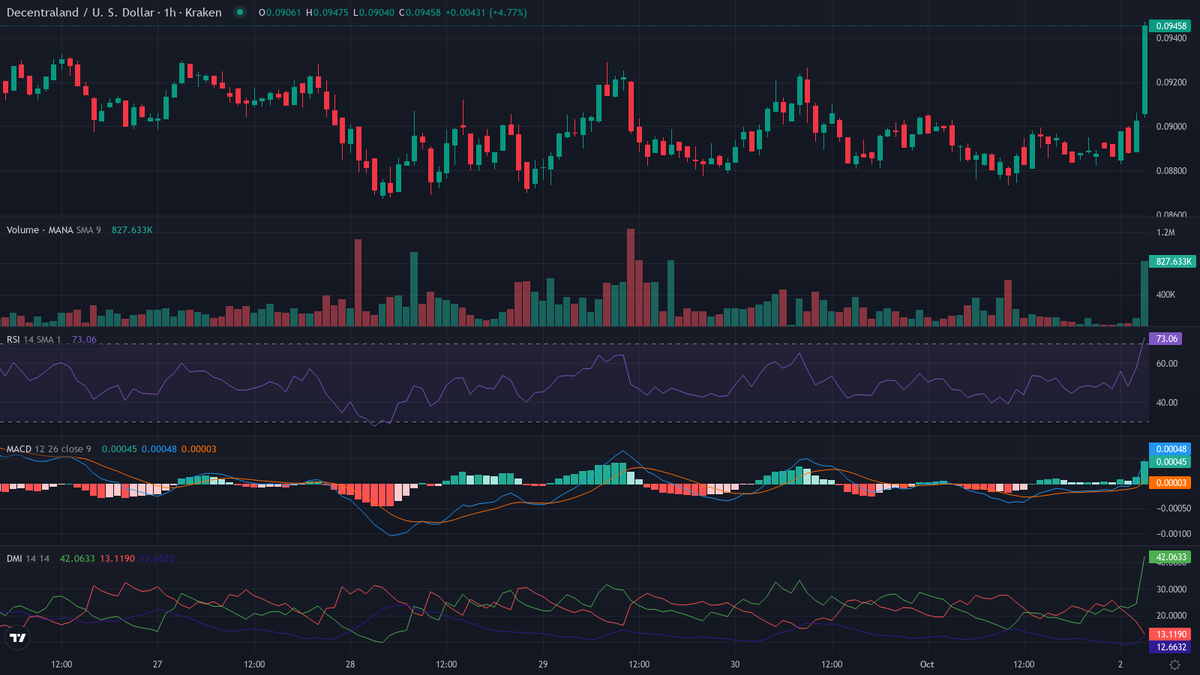Click the 827.633K value in Volume legend

tap(130, 230)
